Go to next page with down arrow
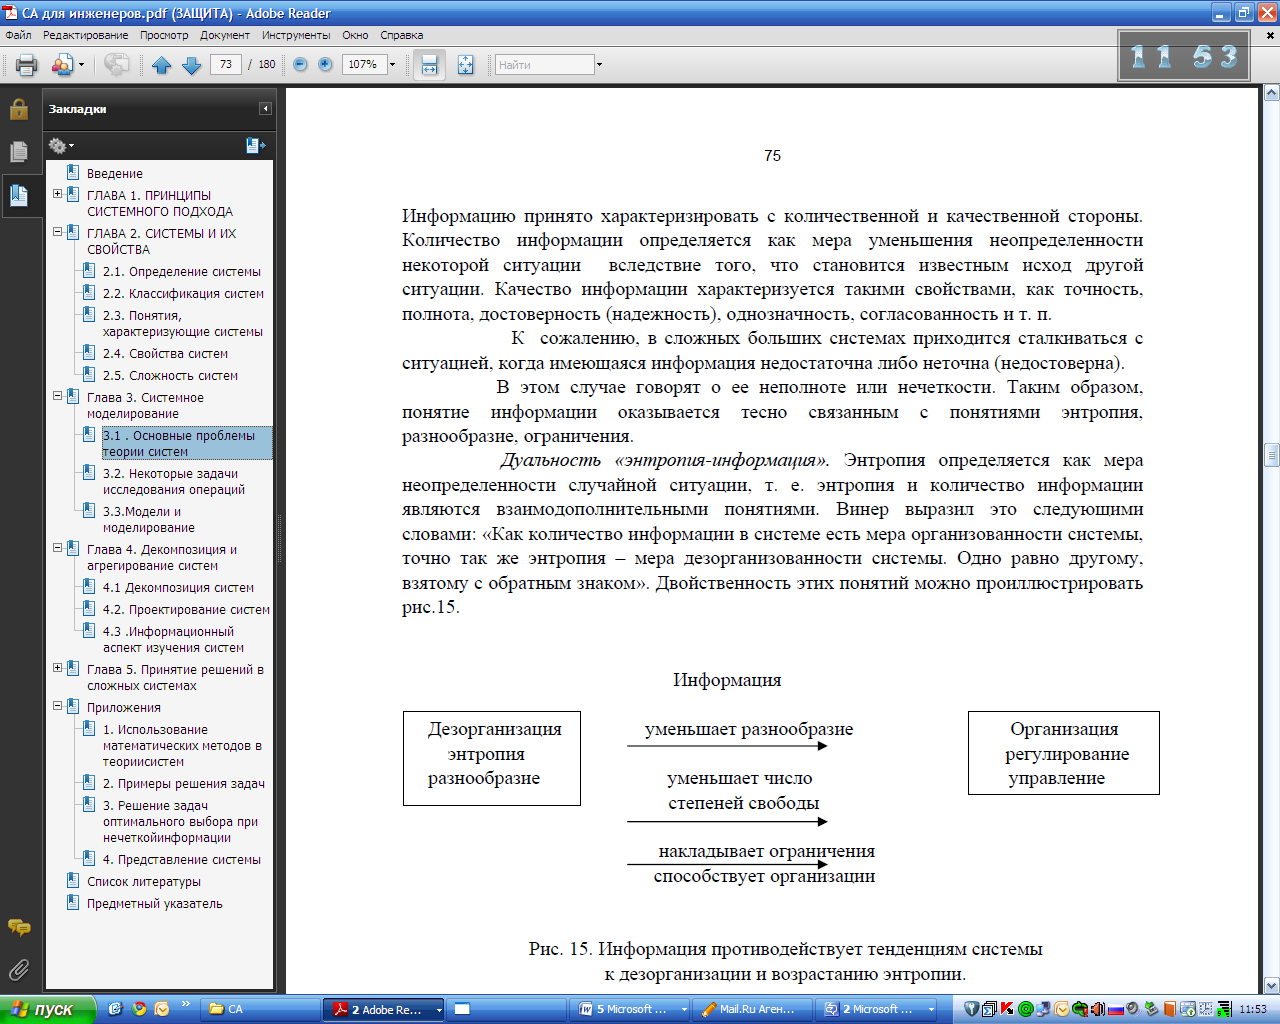Image resolution: width=1280 pixels, height=1024 pixels. coord(191,65)
